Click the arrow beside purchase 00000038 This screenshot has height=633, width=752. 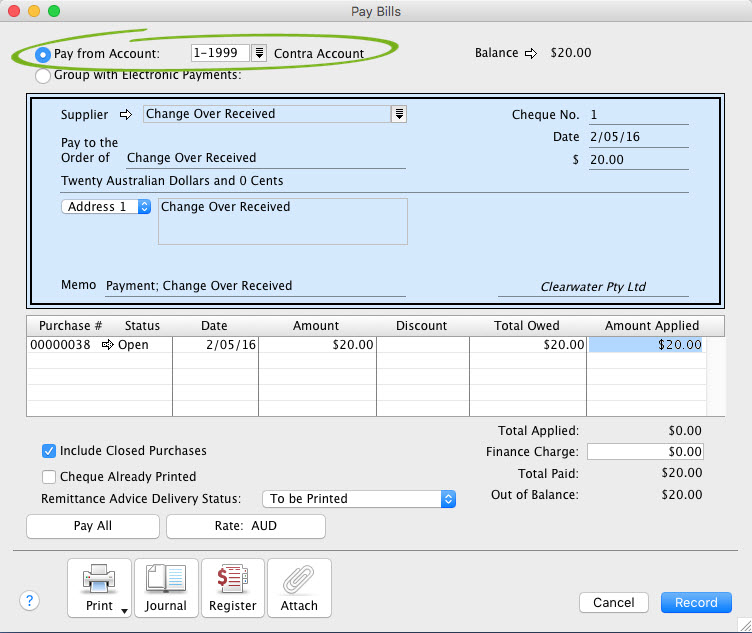coord(109,345)
